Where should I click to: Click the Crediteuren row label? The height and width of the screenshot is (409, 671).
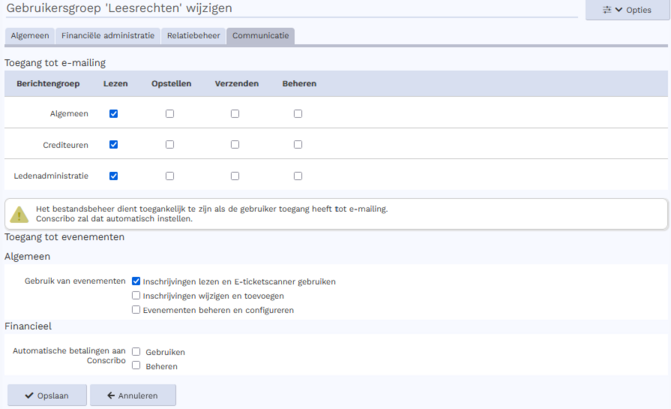point(65,145)
